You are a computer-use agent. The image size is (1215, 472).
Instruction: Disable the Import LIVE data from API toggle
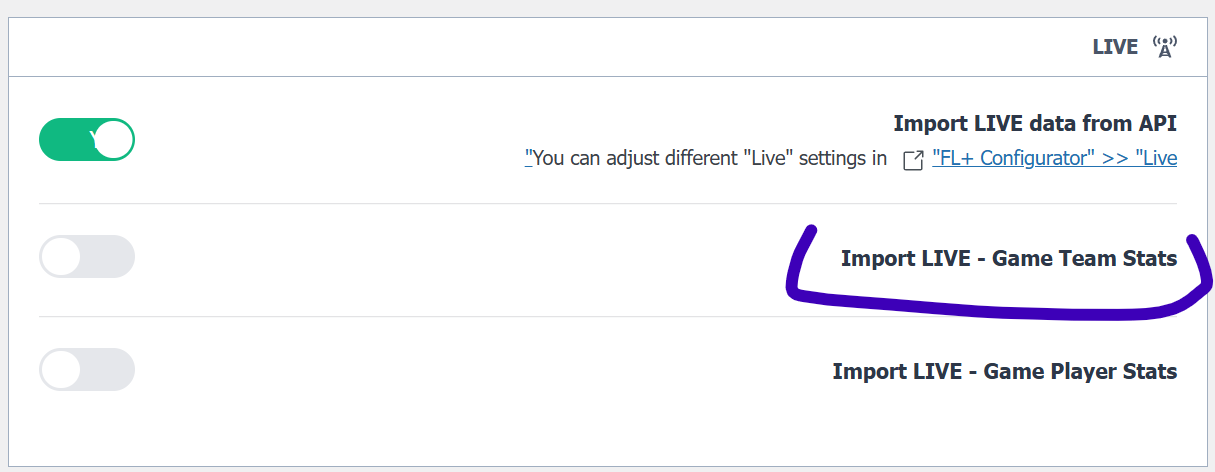pos(86,139)
